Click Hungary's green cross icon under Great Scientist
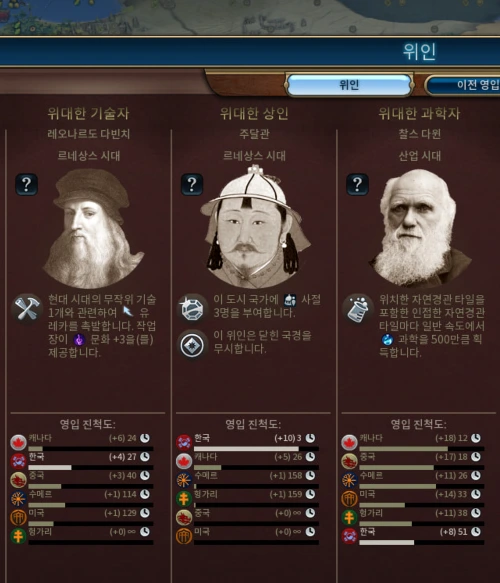The height and width of the screenshot is (583, 500). pyautogui.click(x=349, y=518)
